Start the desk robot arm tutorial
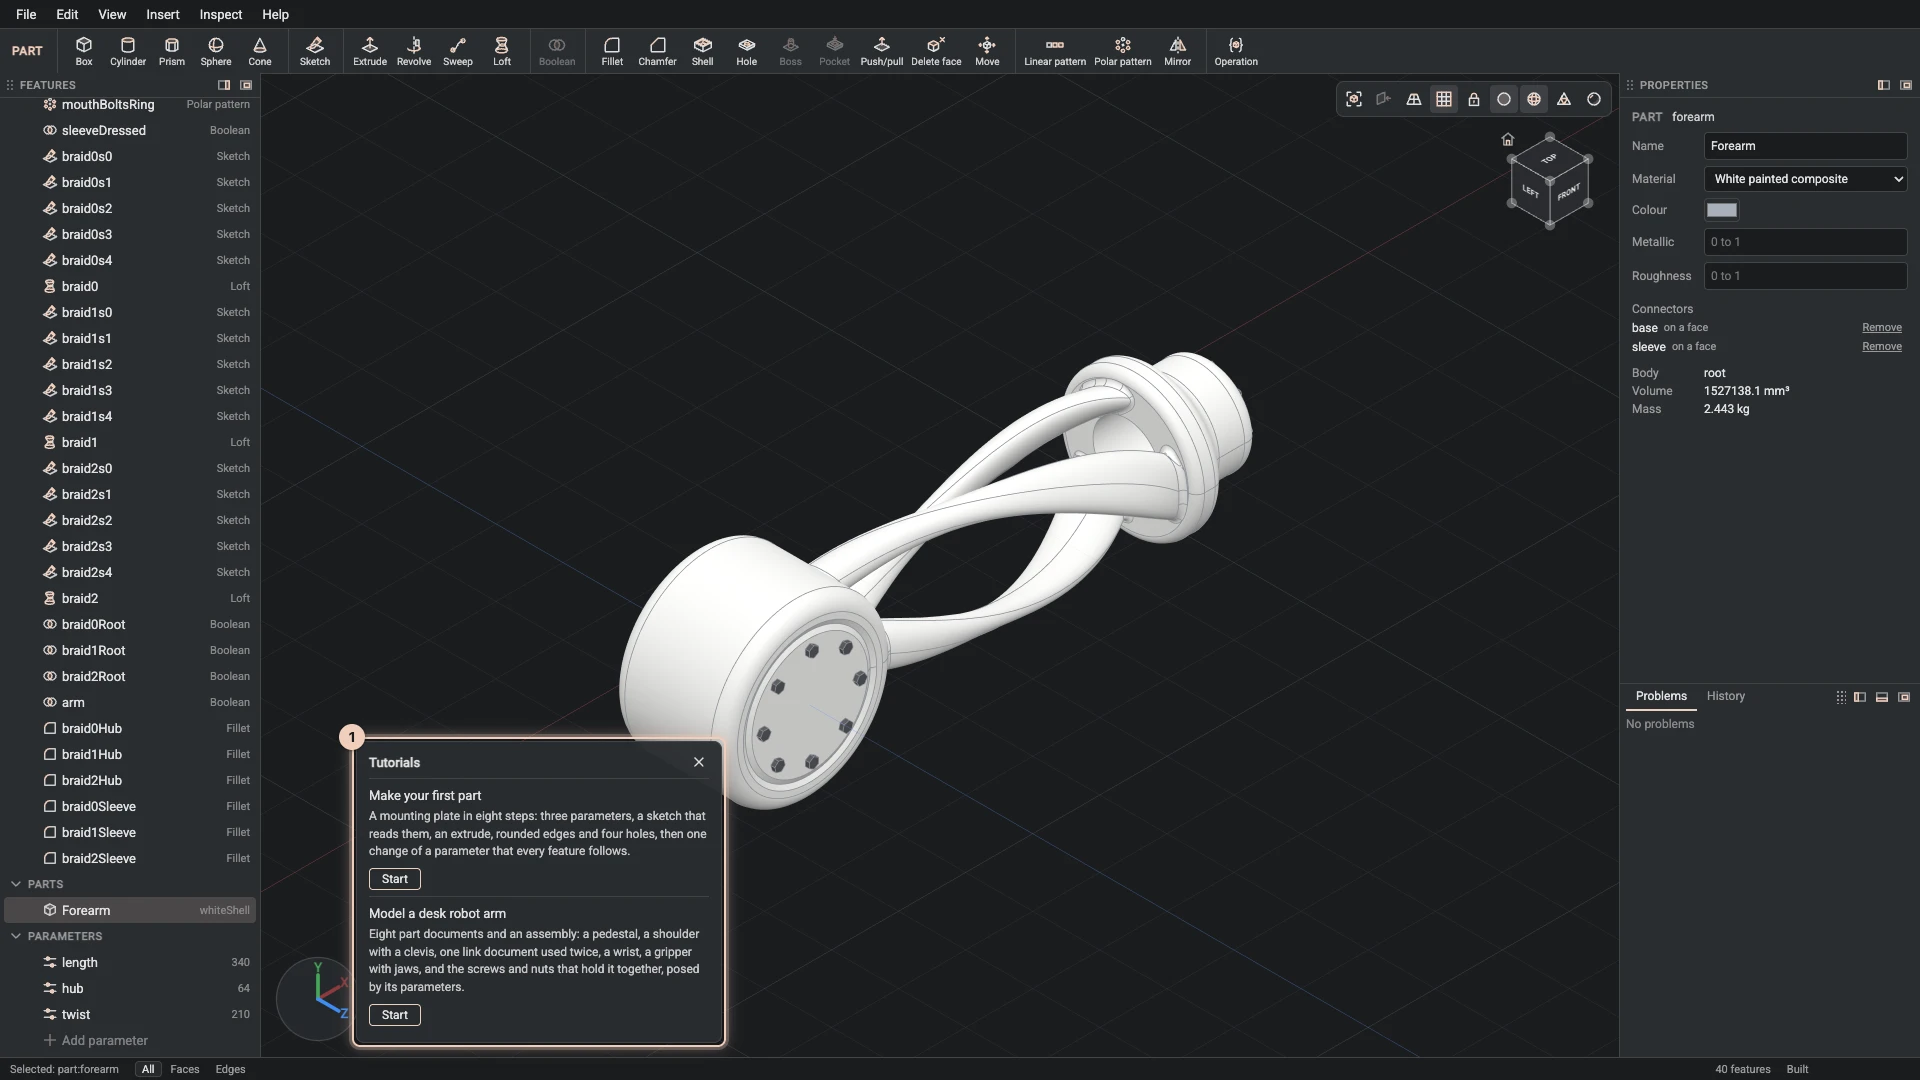Viewport: 1920px width, 1080px height. coord(394,1015)
